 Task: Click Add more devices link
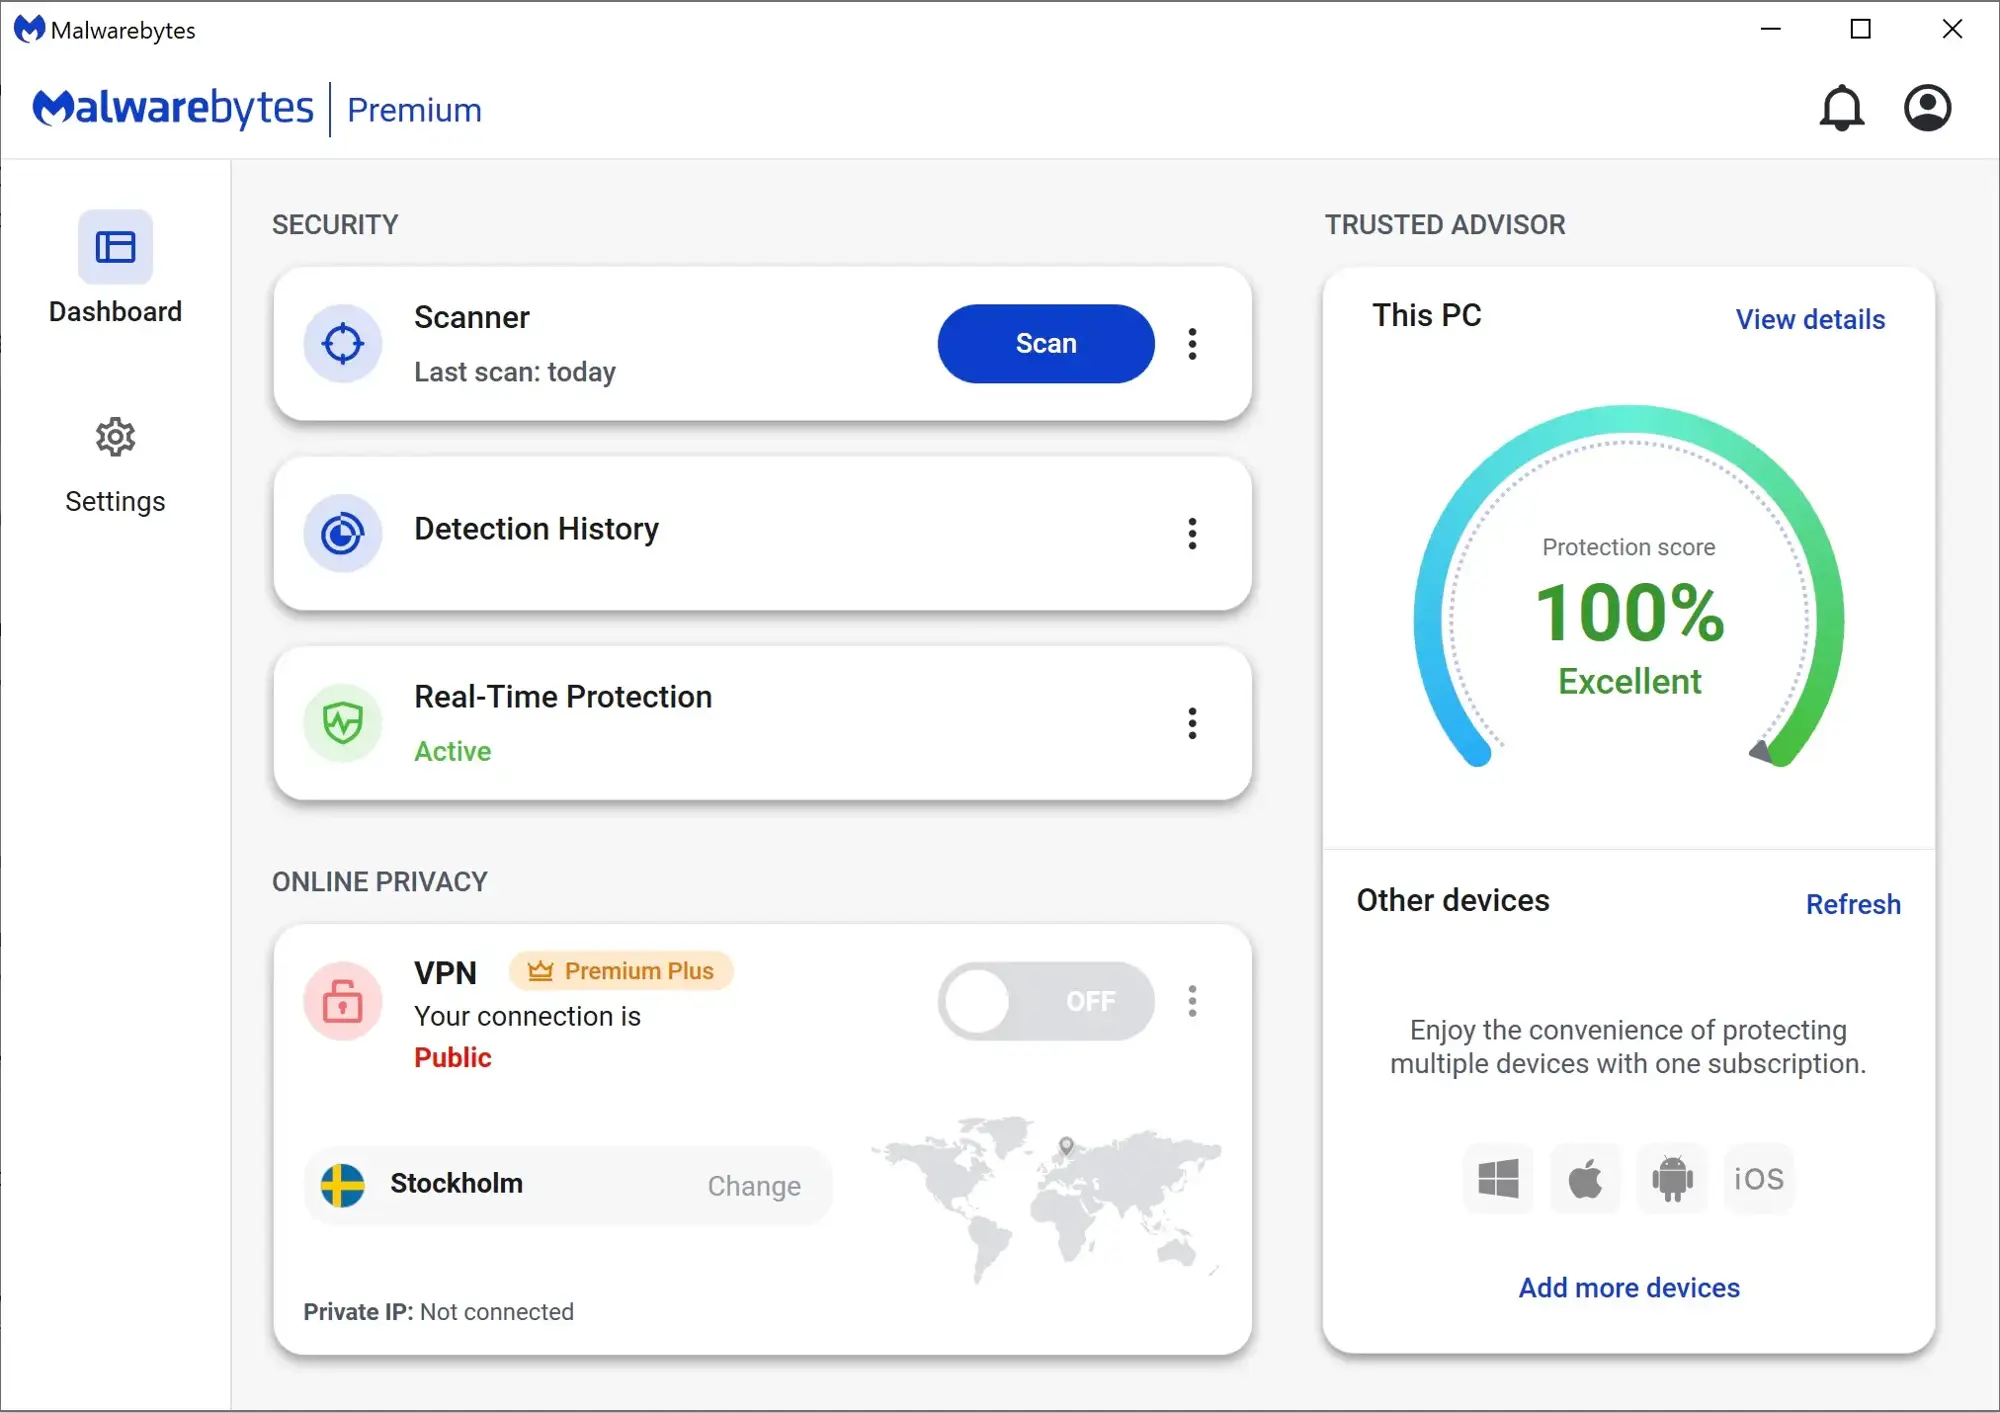coord(1628,1285)
